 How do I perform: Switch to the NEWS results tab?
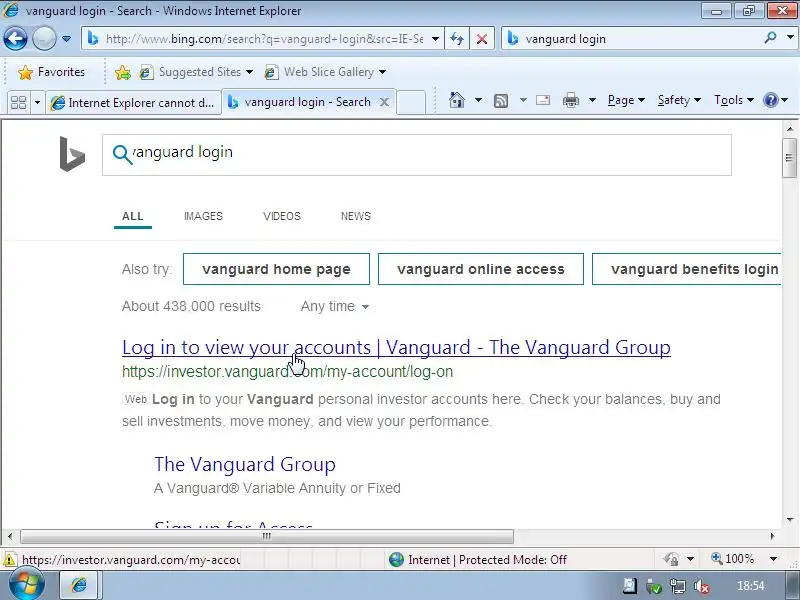tap(356, 216)
